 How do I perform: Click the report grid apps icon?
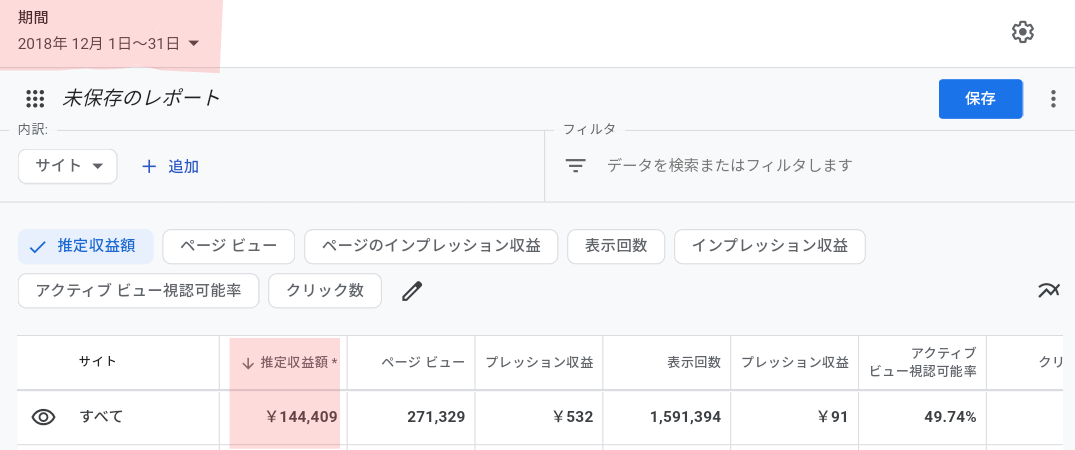(x=35, y=99)
